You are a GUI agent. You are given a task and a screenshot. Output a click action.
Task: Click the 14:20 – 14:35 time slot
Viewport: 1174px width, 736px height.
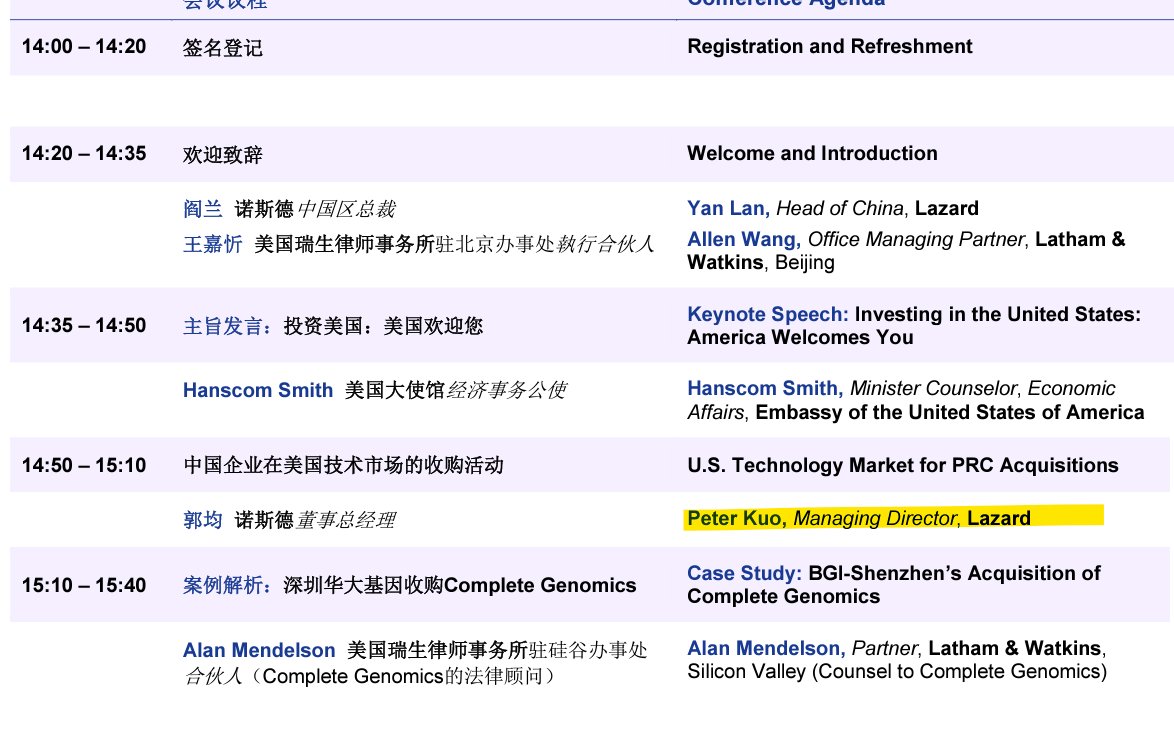[84, 153]
